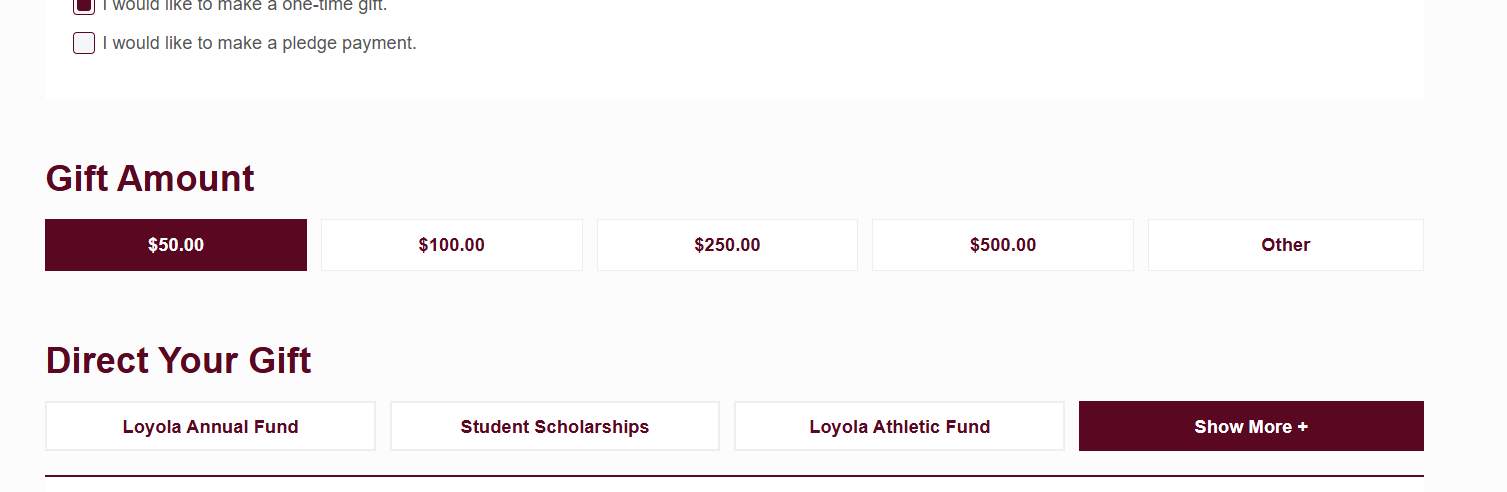Click the plus sign on Show More
The width and height of the screenshot is (1507, 492).
point(1302,427)
